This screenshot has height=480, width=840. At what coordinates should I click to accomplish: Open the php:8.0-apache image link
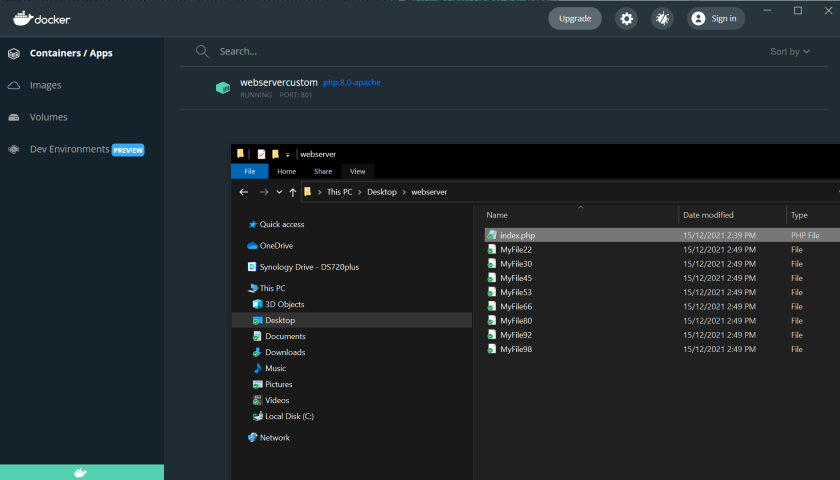352,82
